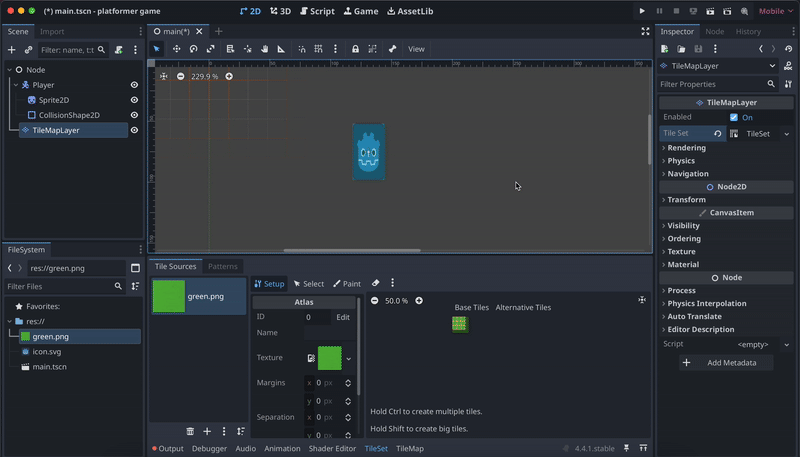Click the lock selected node icon

[355, 49]
